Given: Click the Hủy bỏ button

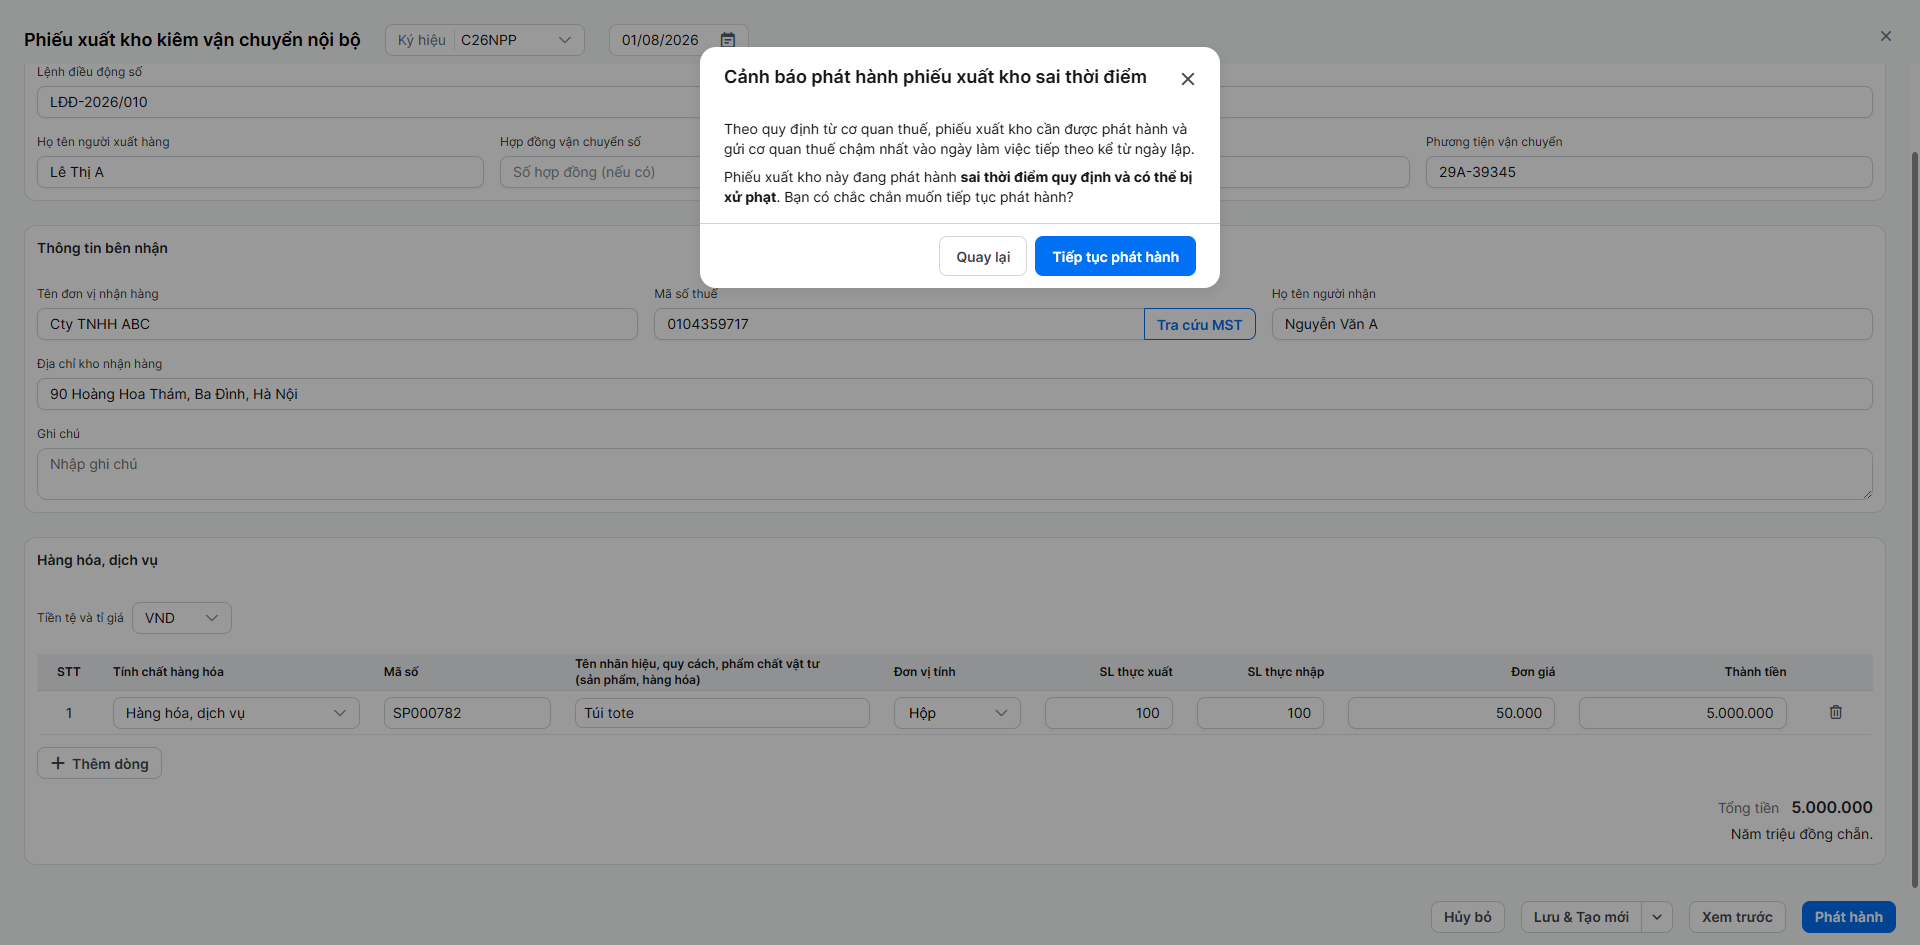Looking at the screenshot, I should (1467, 917).
